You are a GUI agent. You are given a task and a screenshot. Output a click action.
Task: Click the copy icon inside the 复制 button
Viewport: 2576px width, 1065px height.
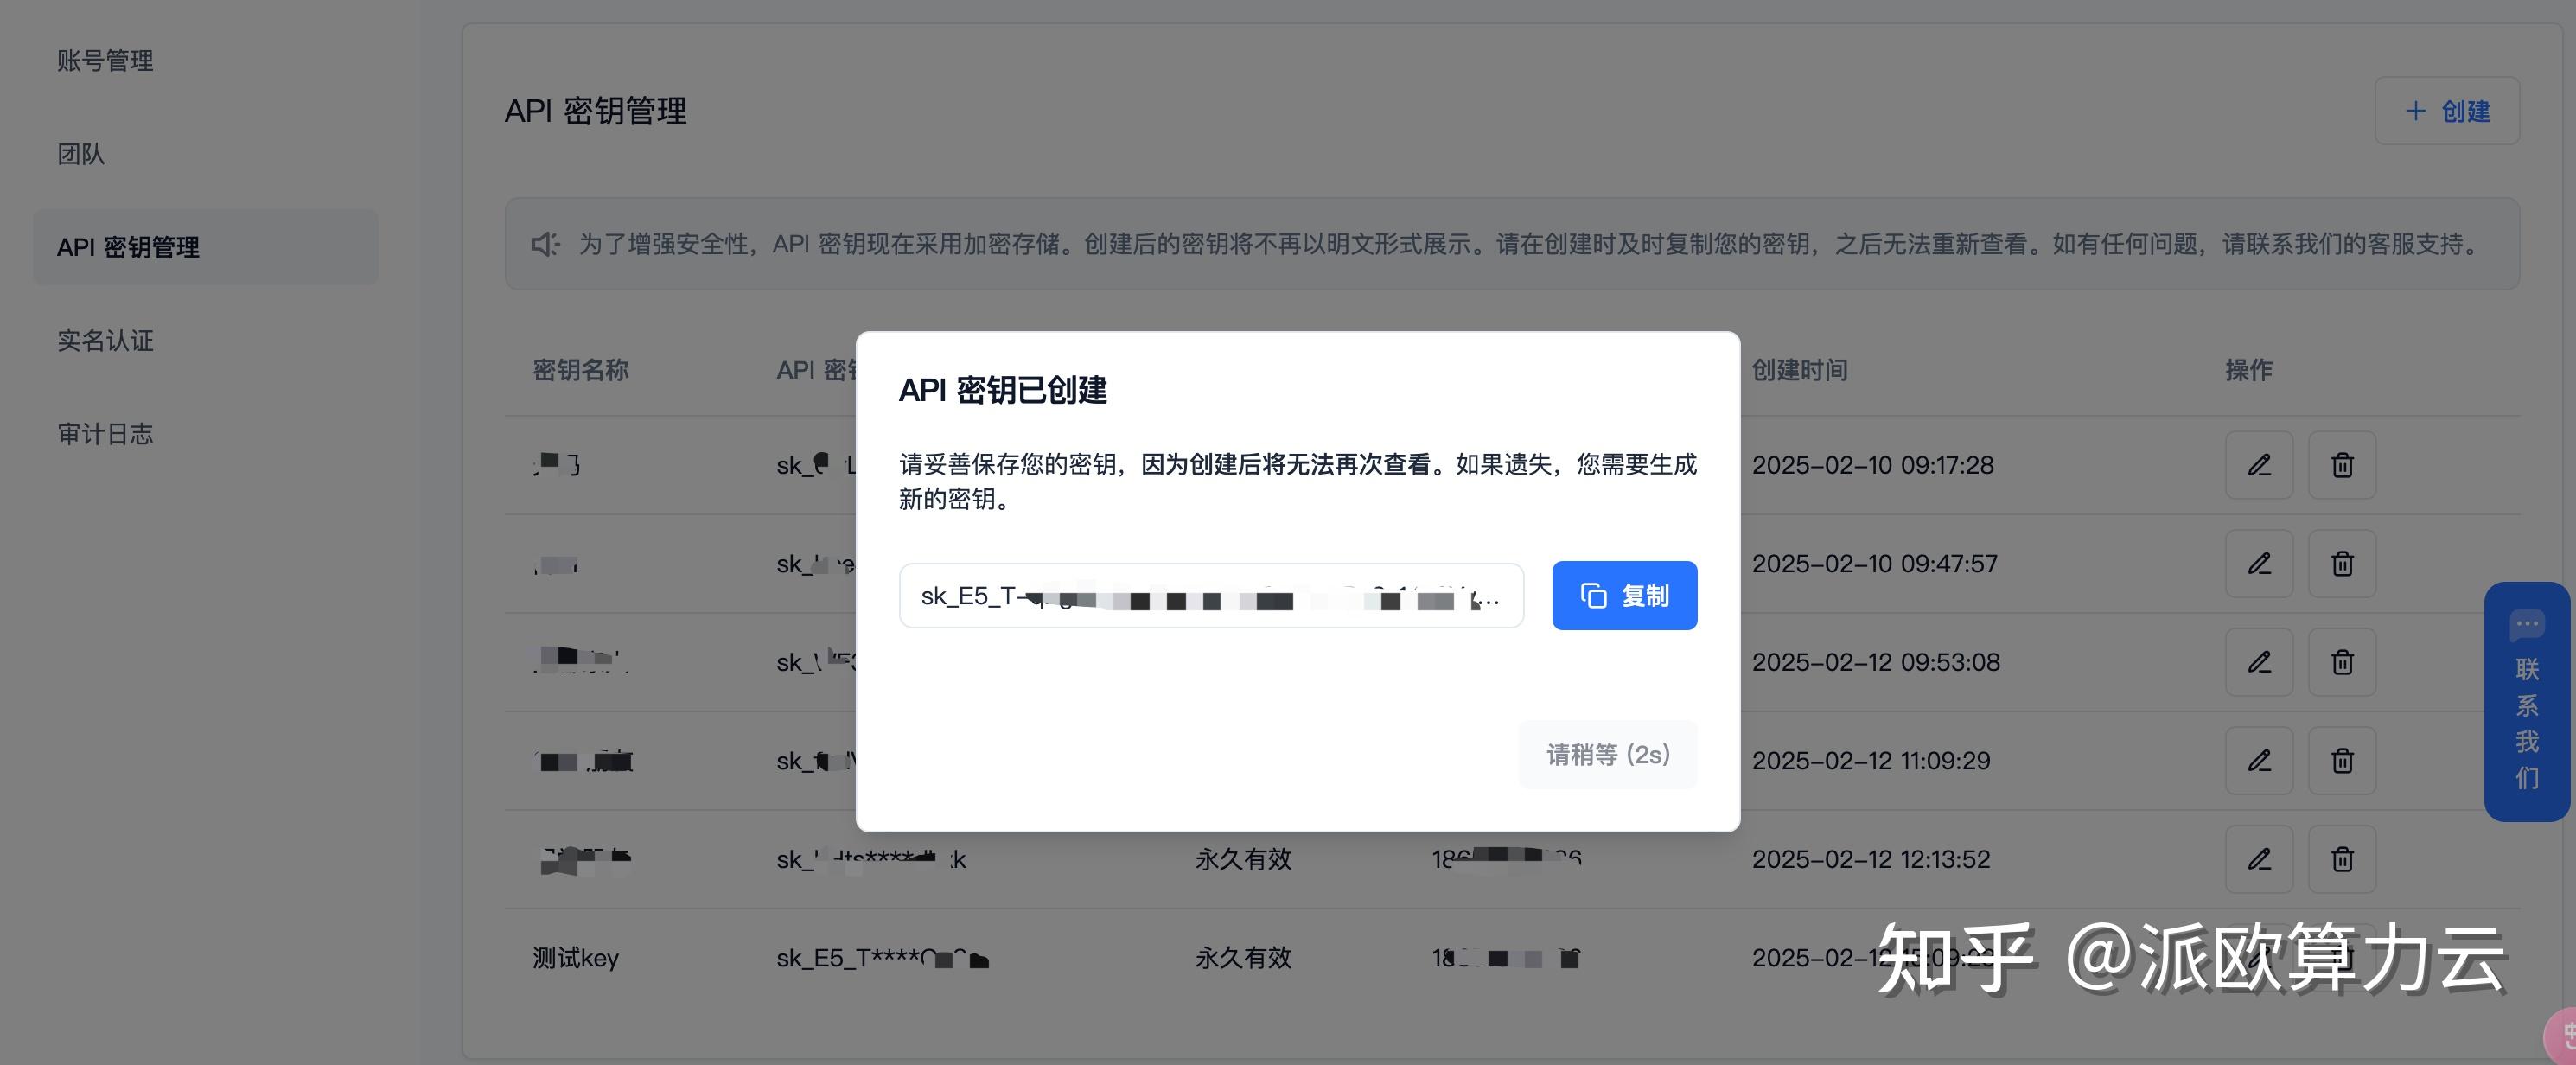click(x=1592, y=595)
